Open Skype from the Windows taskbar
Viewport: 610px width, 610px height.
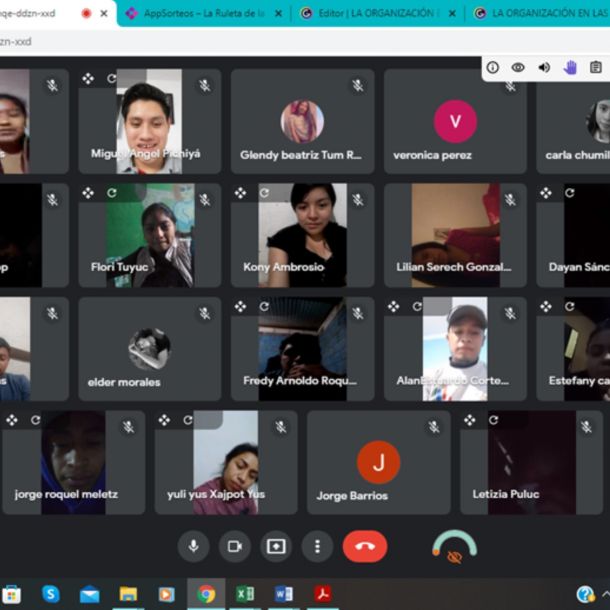pos(51,594)
